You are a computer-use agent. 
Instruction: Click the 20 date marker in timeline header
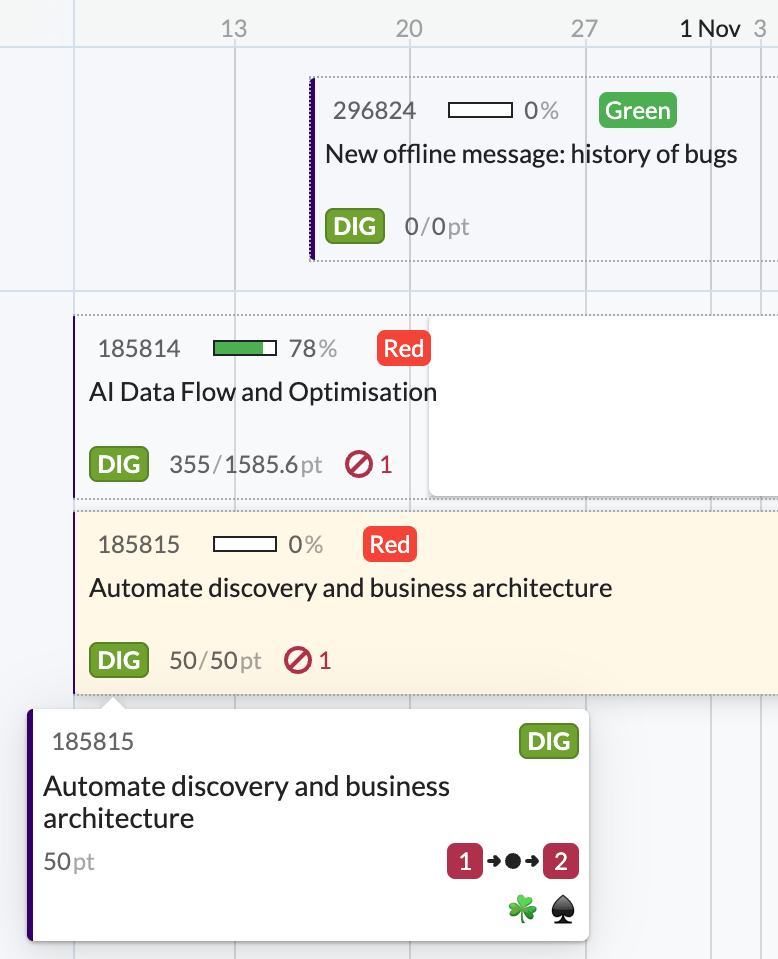(x=408, y=28)
